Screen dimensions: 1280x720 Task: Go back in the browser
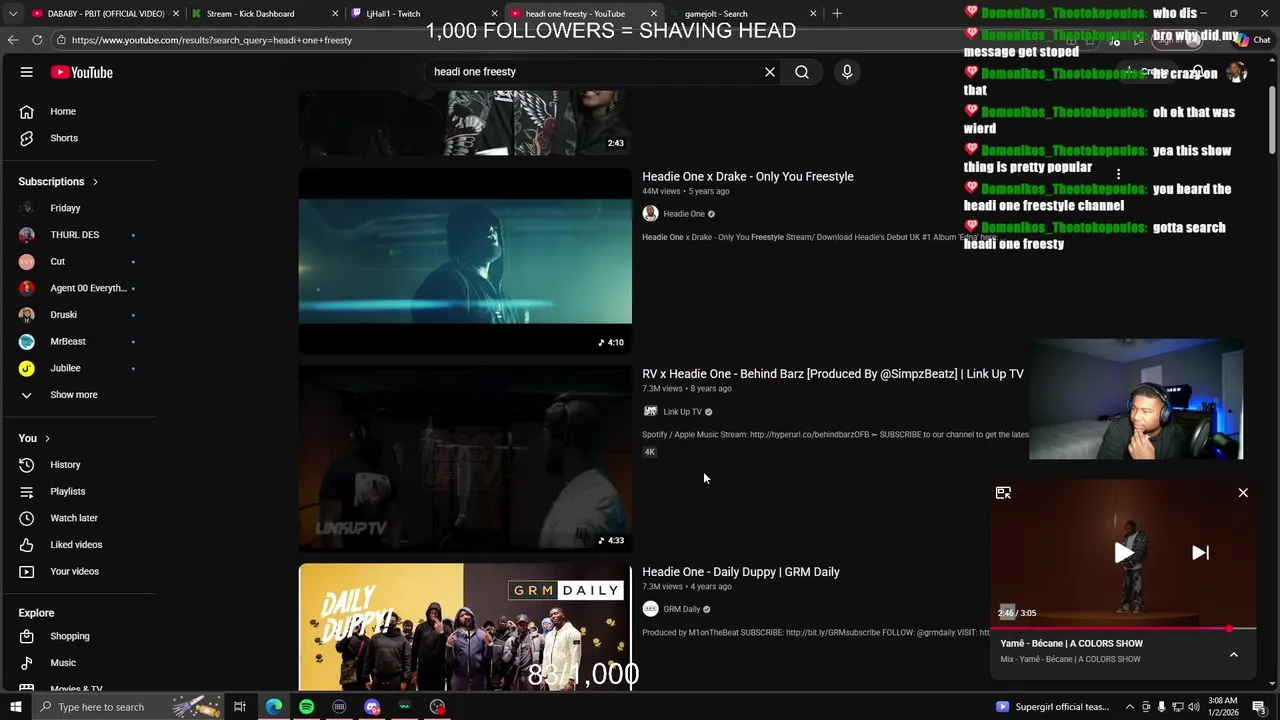[13, 40]
